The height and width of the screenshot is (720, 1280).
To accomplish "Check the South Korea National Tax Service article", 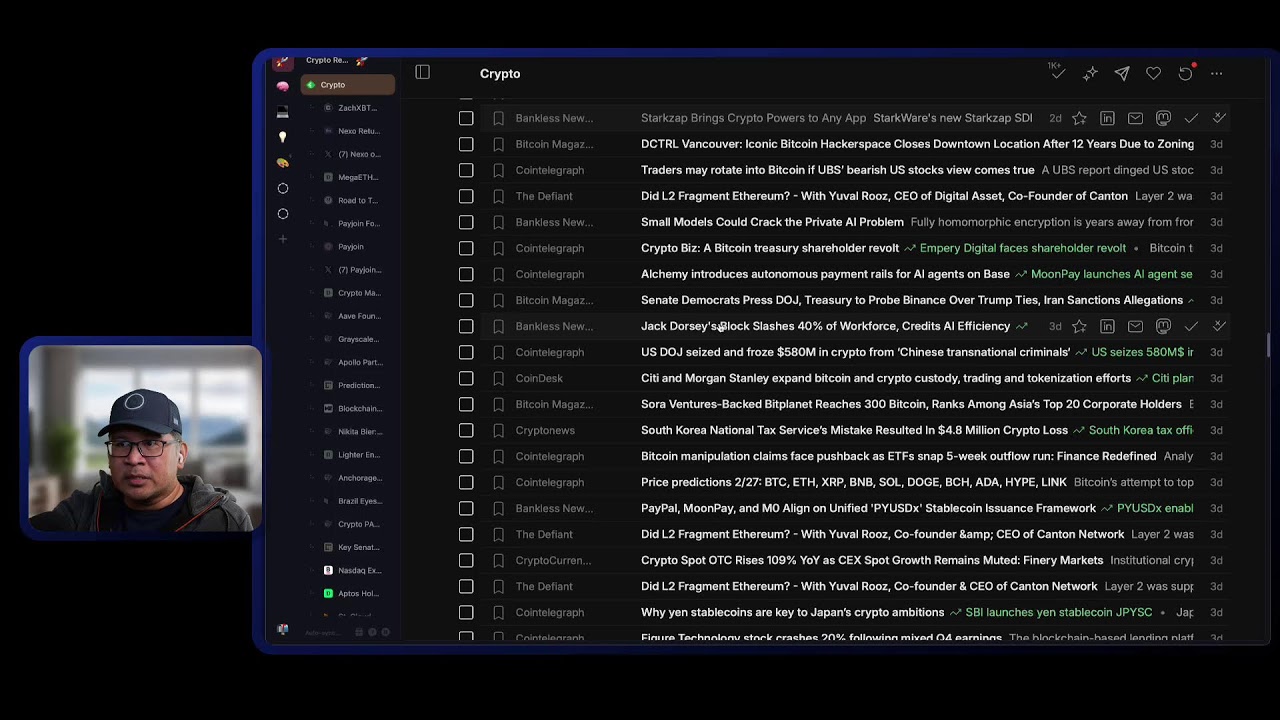I will pos(466,430).
